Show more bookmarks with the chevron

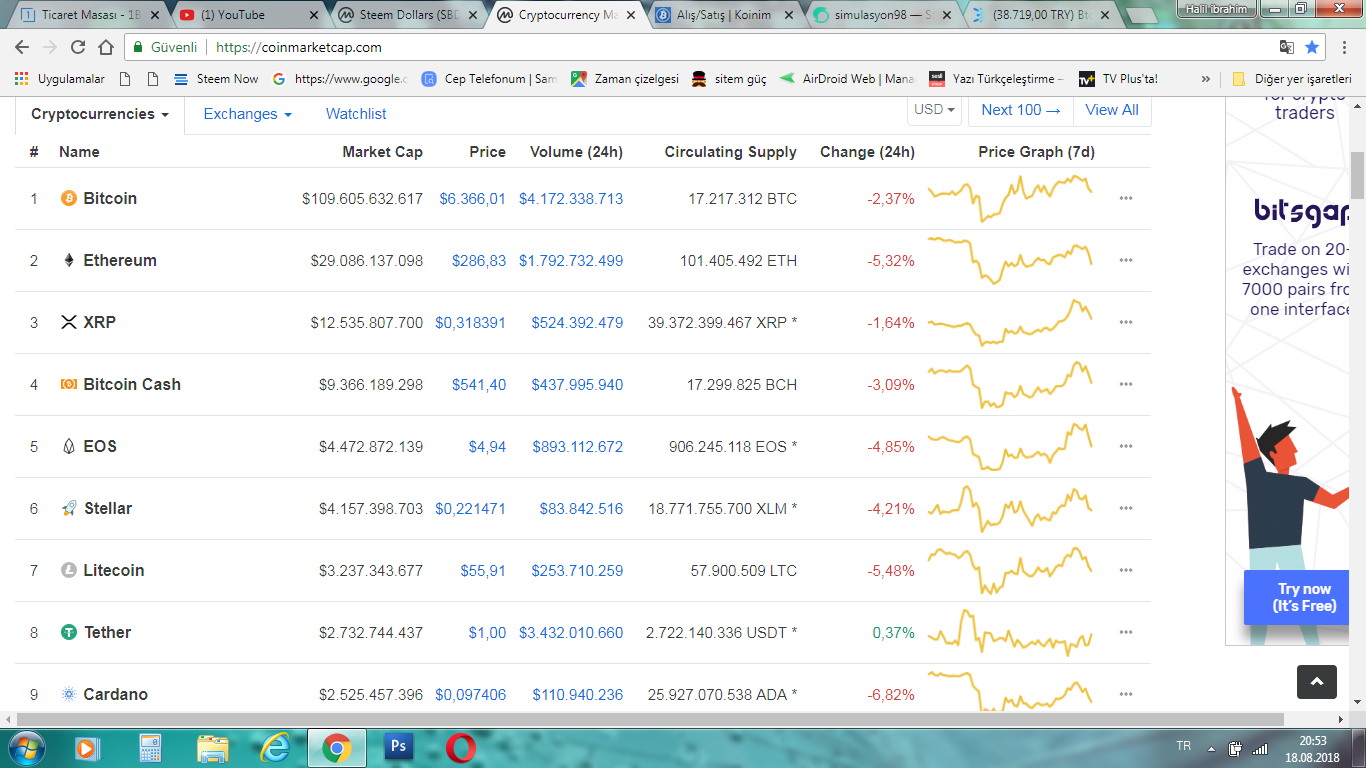(1205, 79)
